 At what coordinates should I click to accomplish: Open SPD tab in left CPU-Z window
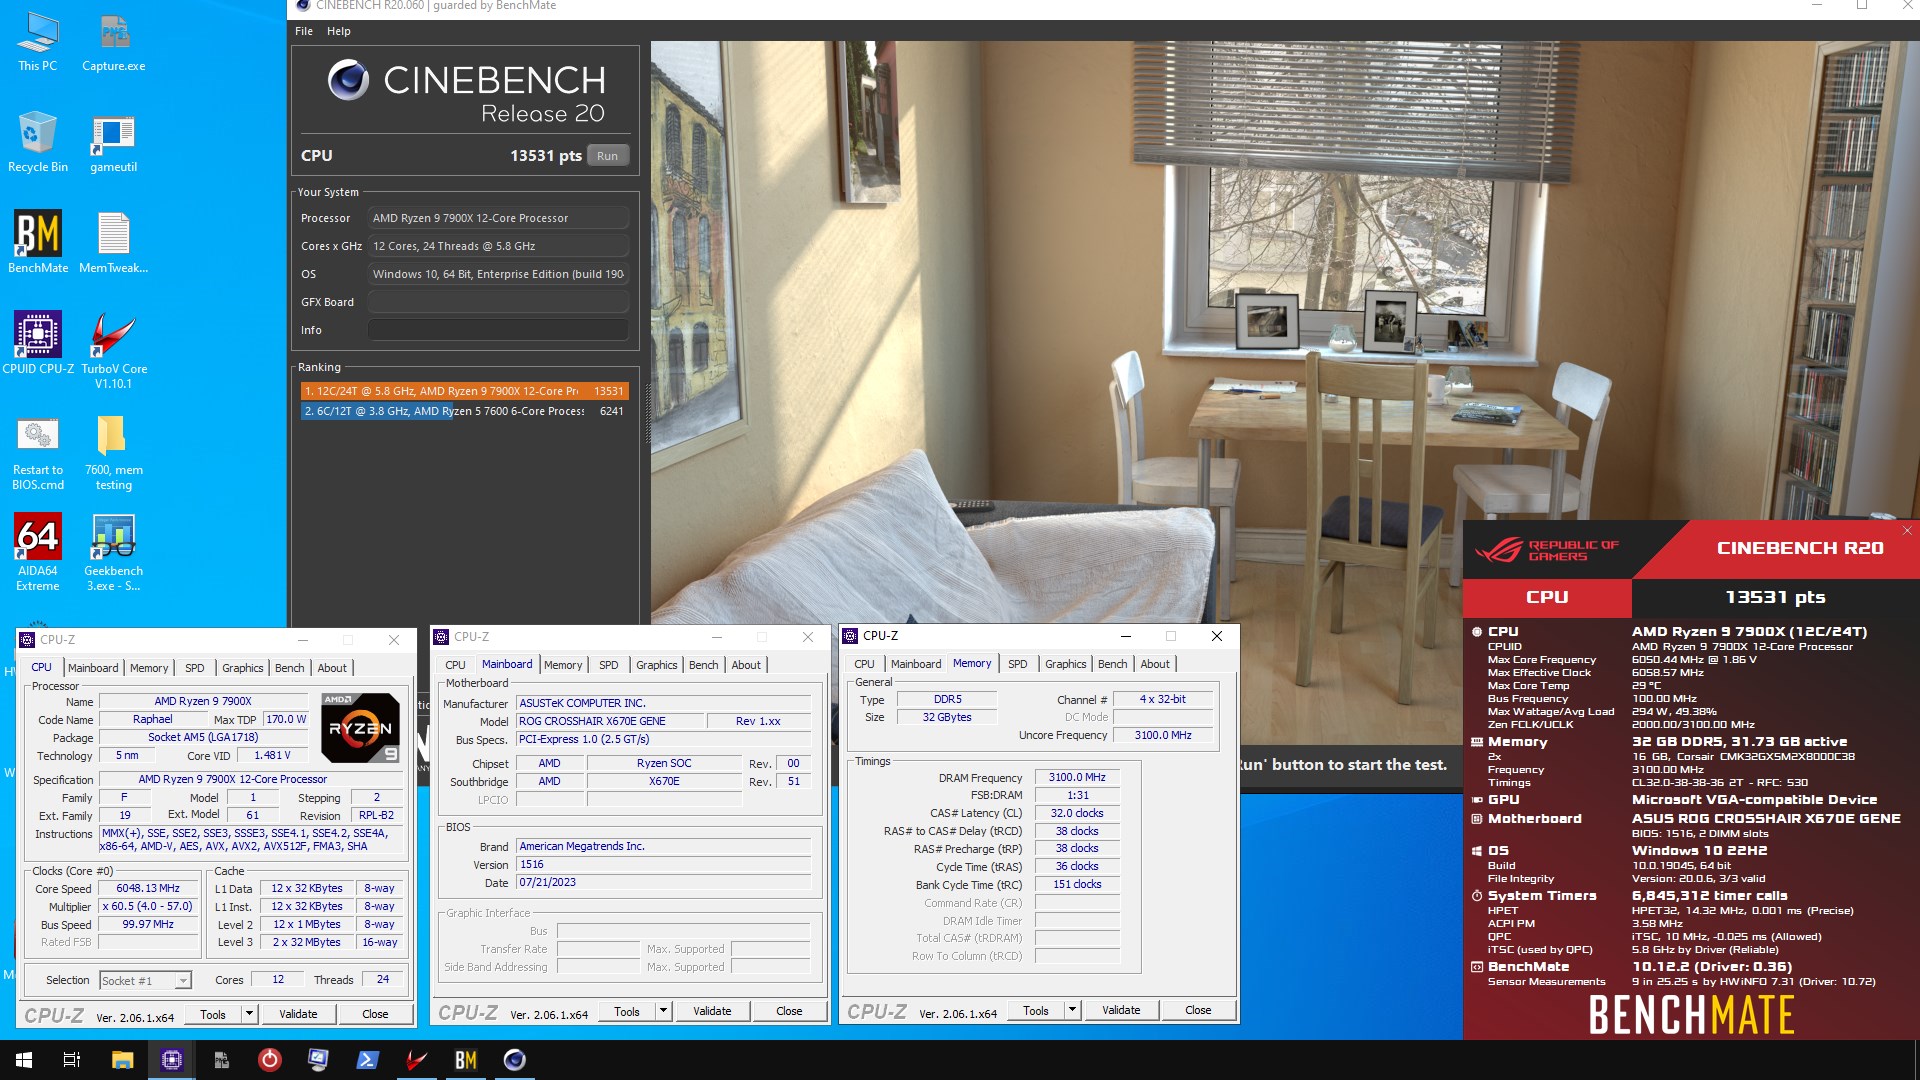coord(195,668)
